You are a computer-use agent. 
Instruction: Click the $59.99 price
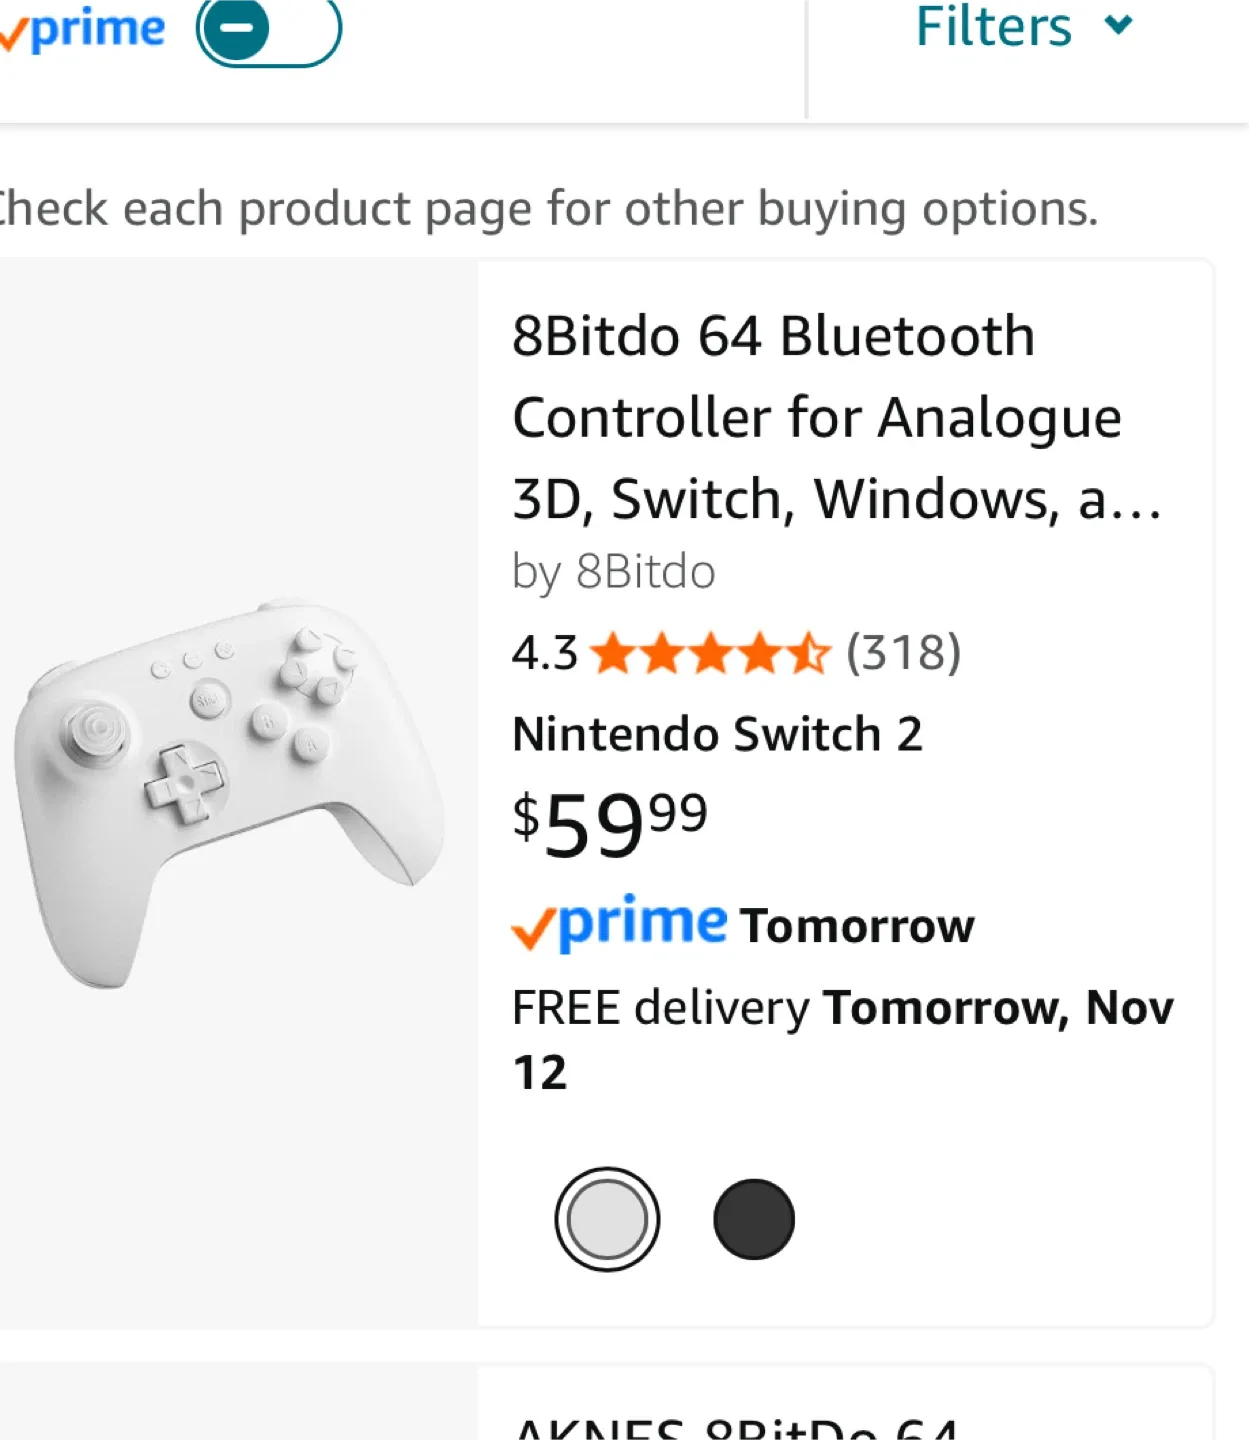click(x=610, y=824)
